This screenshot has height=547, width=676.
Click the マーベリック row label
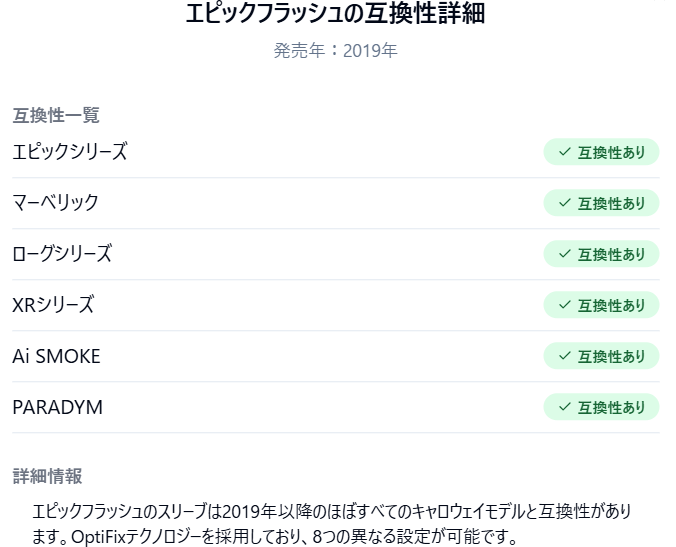point(56,203)
